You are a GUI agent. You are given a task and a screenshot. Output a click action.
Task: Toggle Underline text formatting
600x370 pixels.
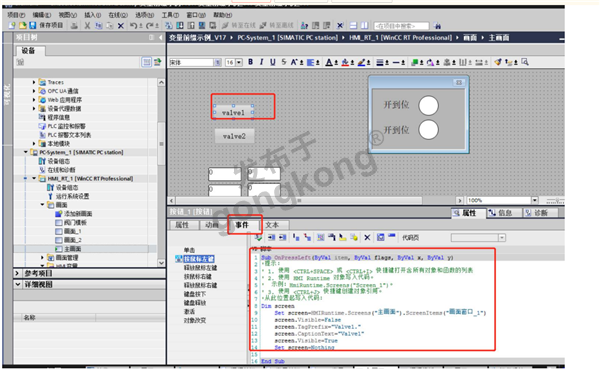click(x=272, y=62)
